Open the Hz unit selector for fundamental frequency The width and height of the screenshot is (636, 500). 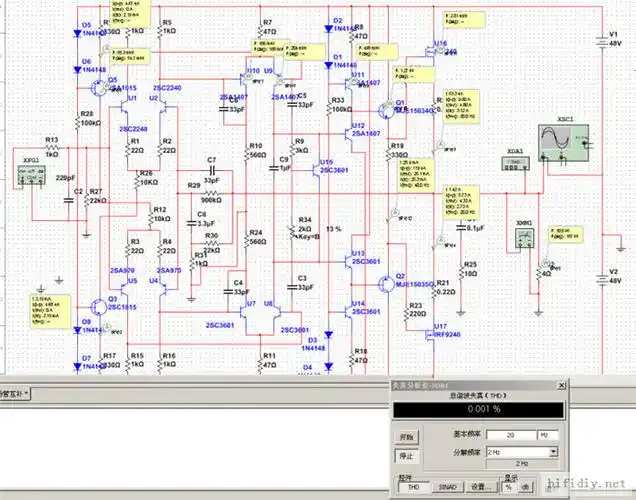pos(545,435)
